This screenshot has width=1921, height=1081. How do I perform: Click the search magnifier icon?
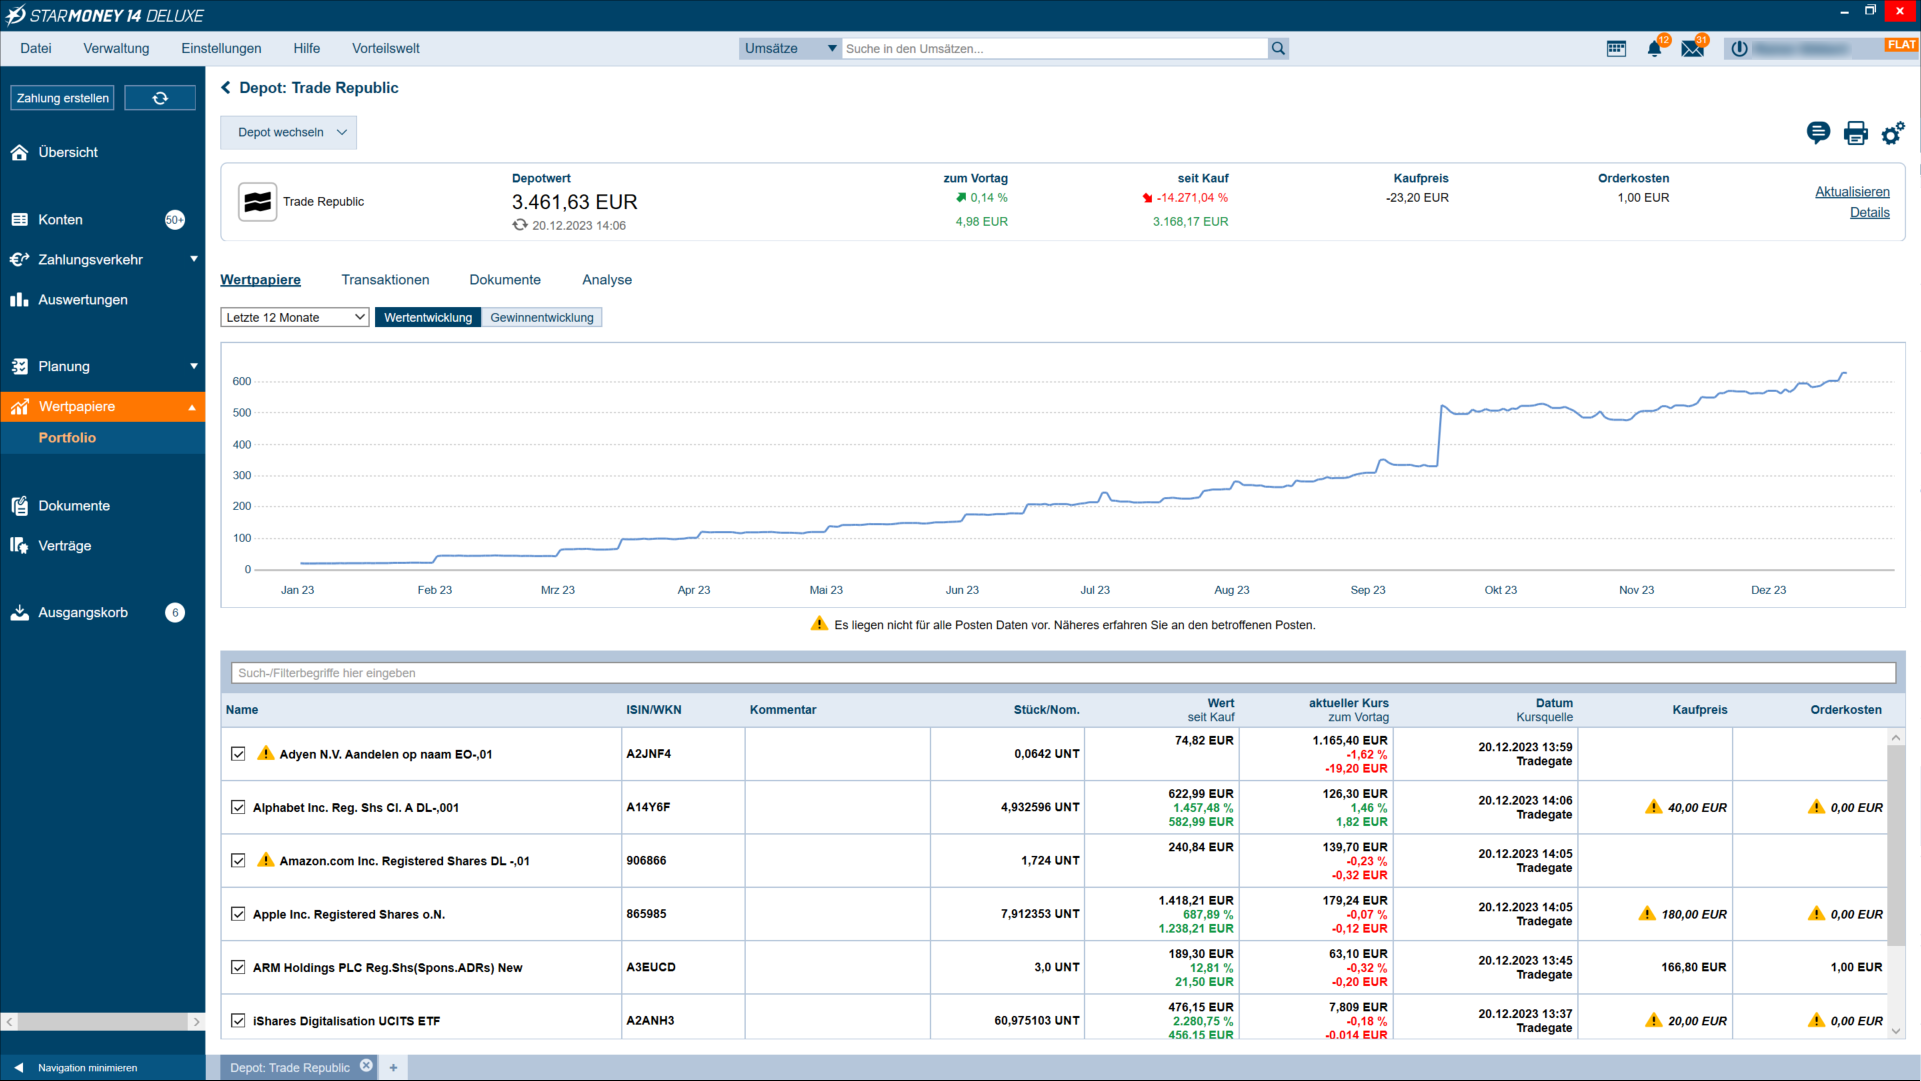(1278, 48)
